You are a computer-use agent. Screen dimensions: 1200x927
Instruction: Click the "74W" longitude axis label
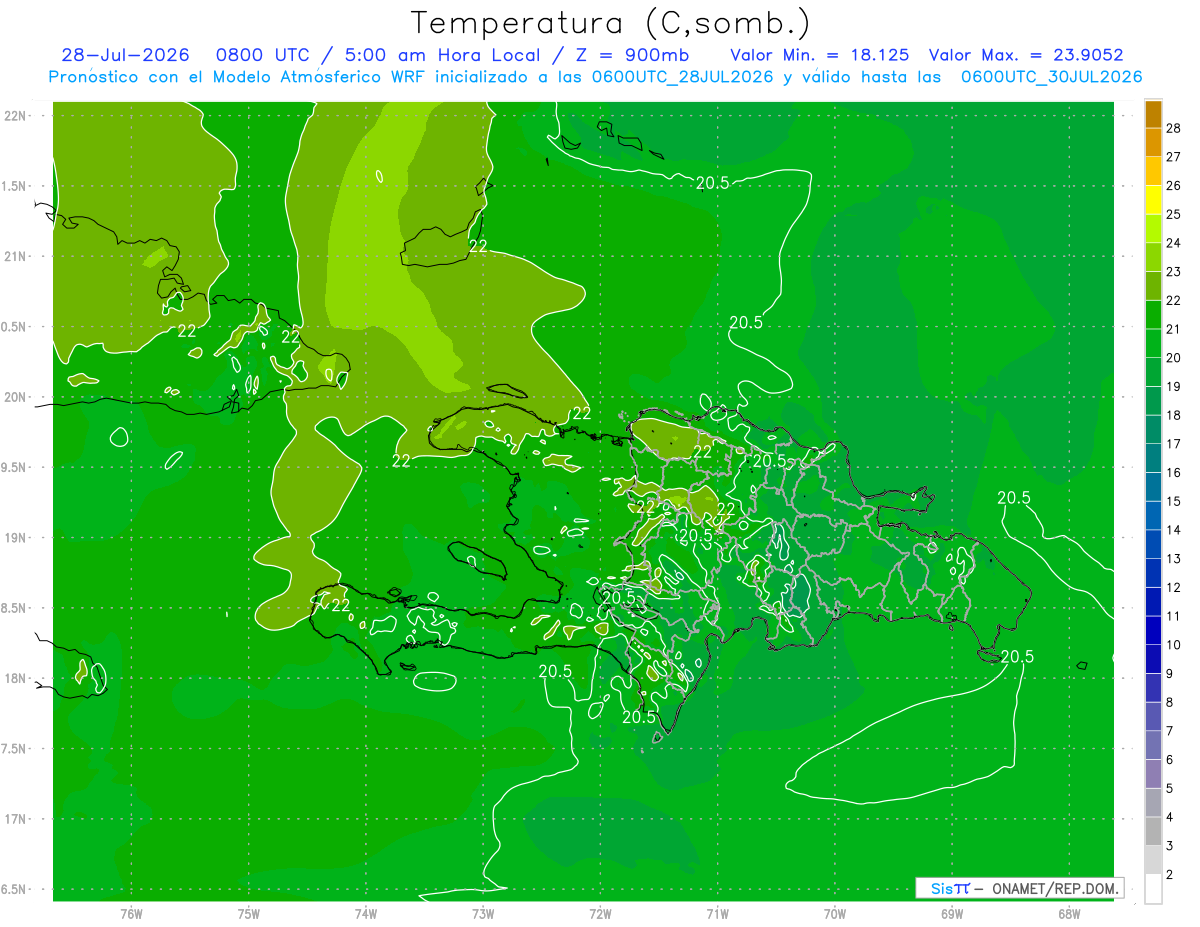(365, 913)
